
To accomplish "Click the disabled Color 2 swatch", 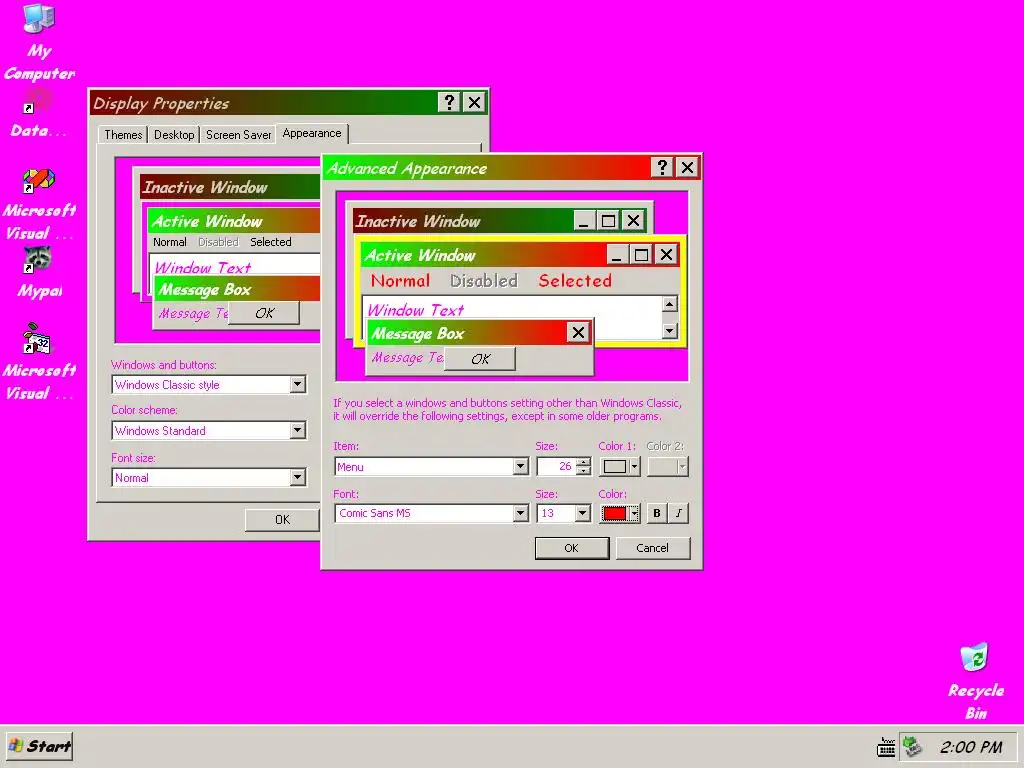I will [667, 466].
